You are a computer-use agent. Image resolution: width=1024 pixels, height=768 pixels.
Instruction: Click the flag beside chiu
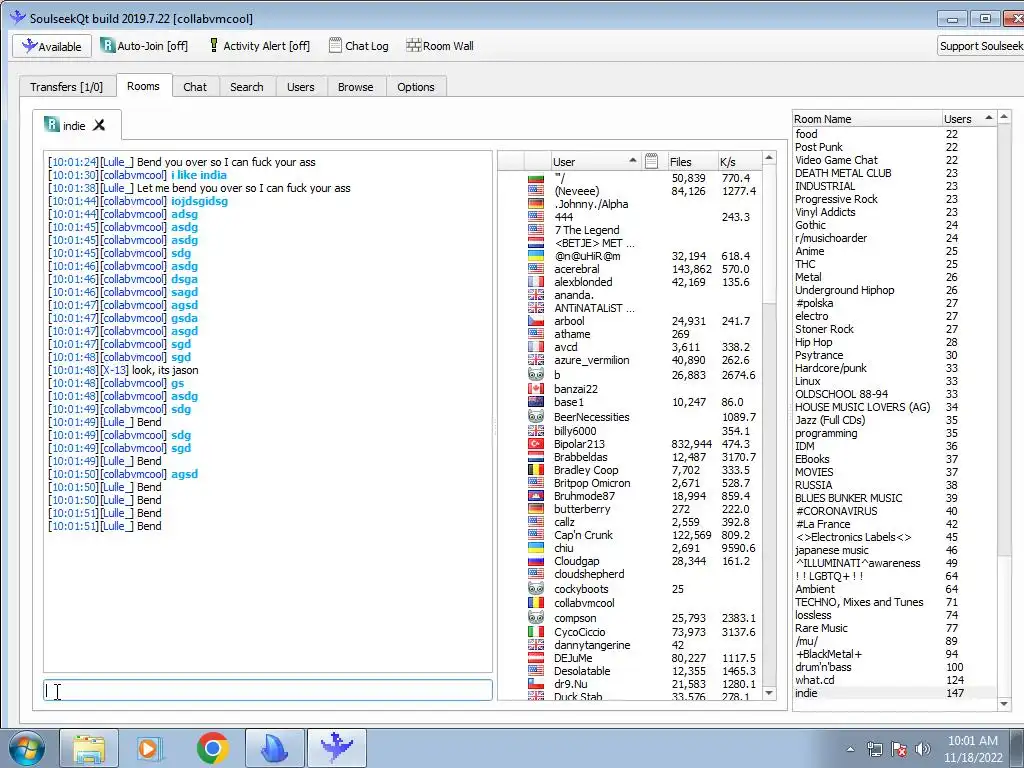pos(536,548)
